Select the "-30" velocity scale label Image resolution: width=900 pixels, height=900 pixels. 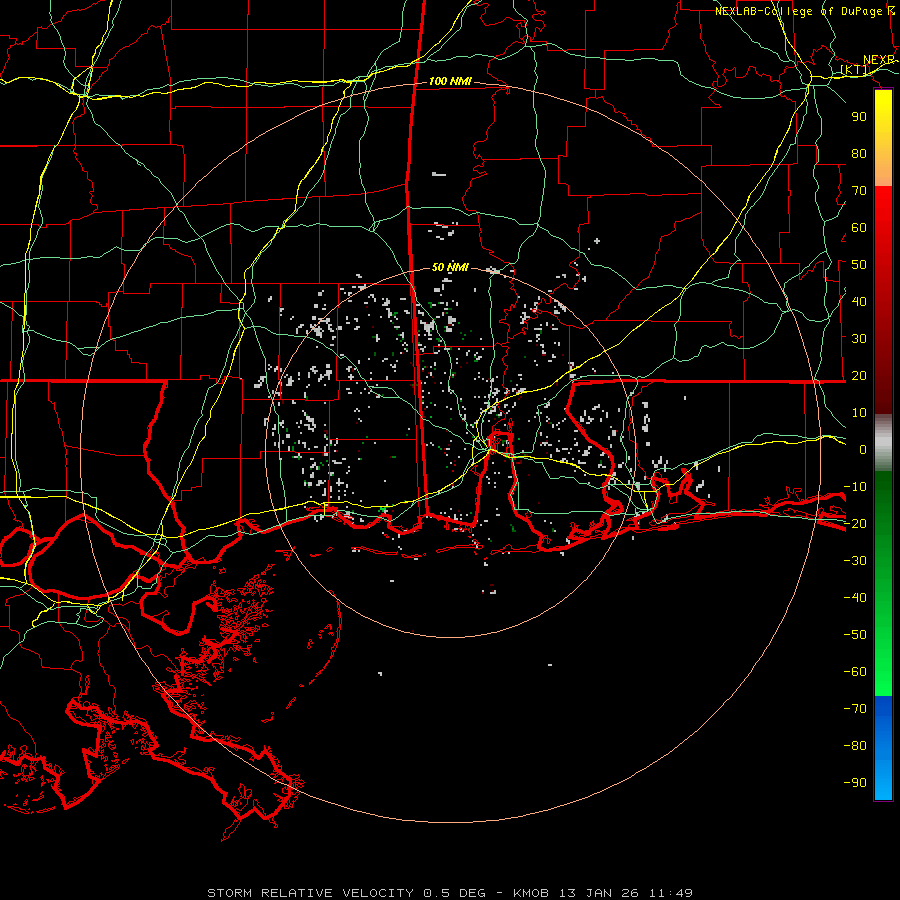click(855, 561)
